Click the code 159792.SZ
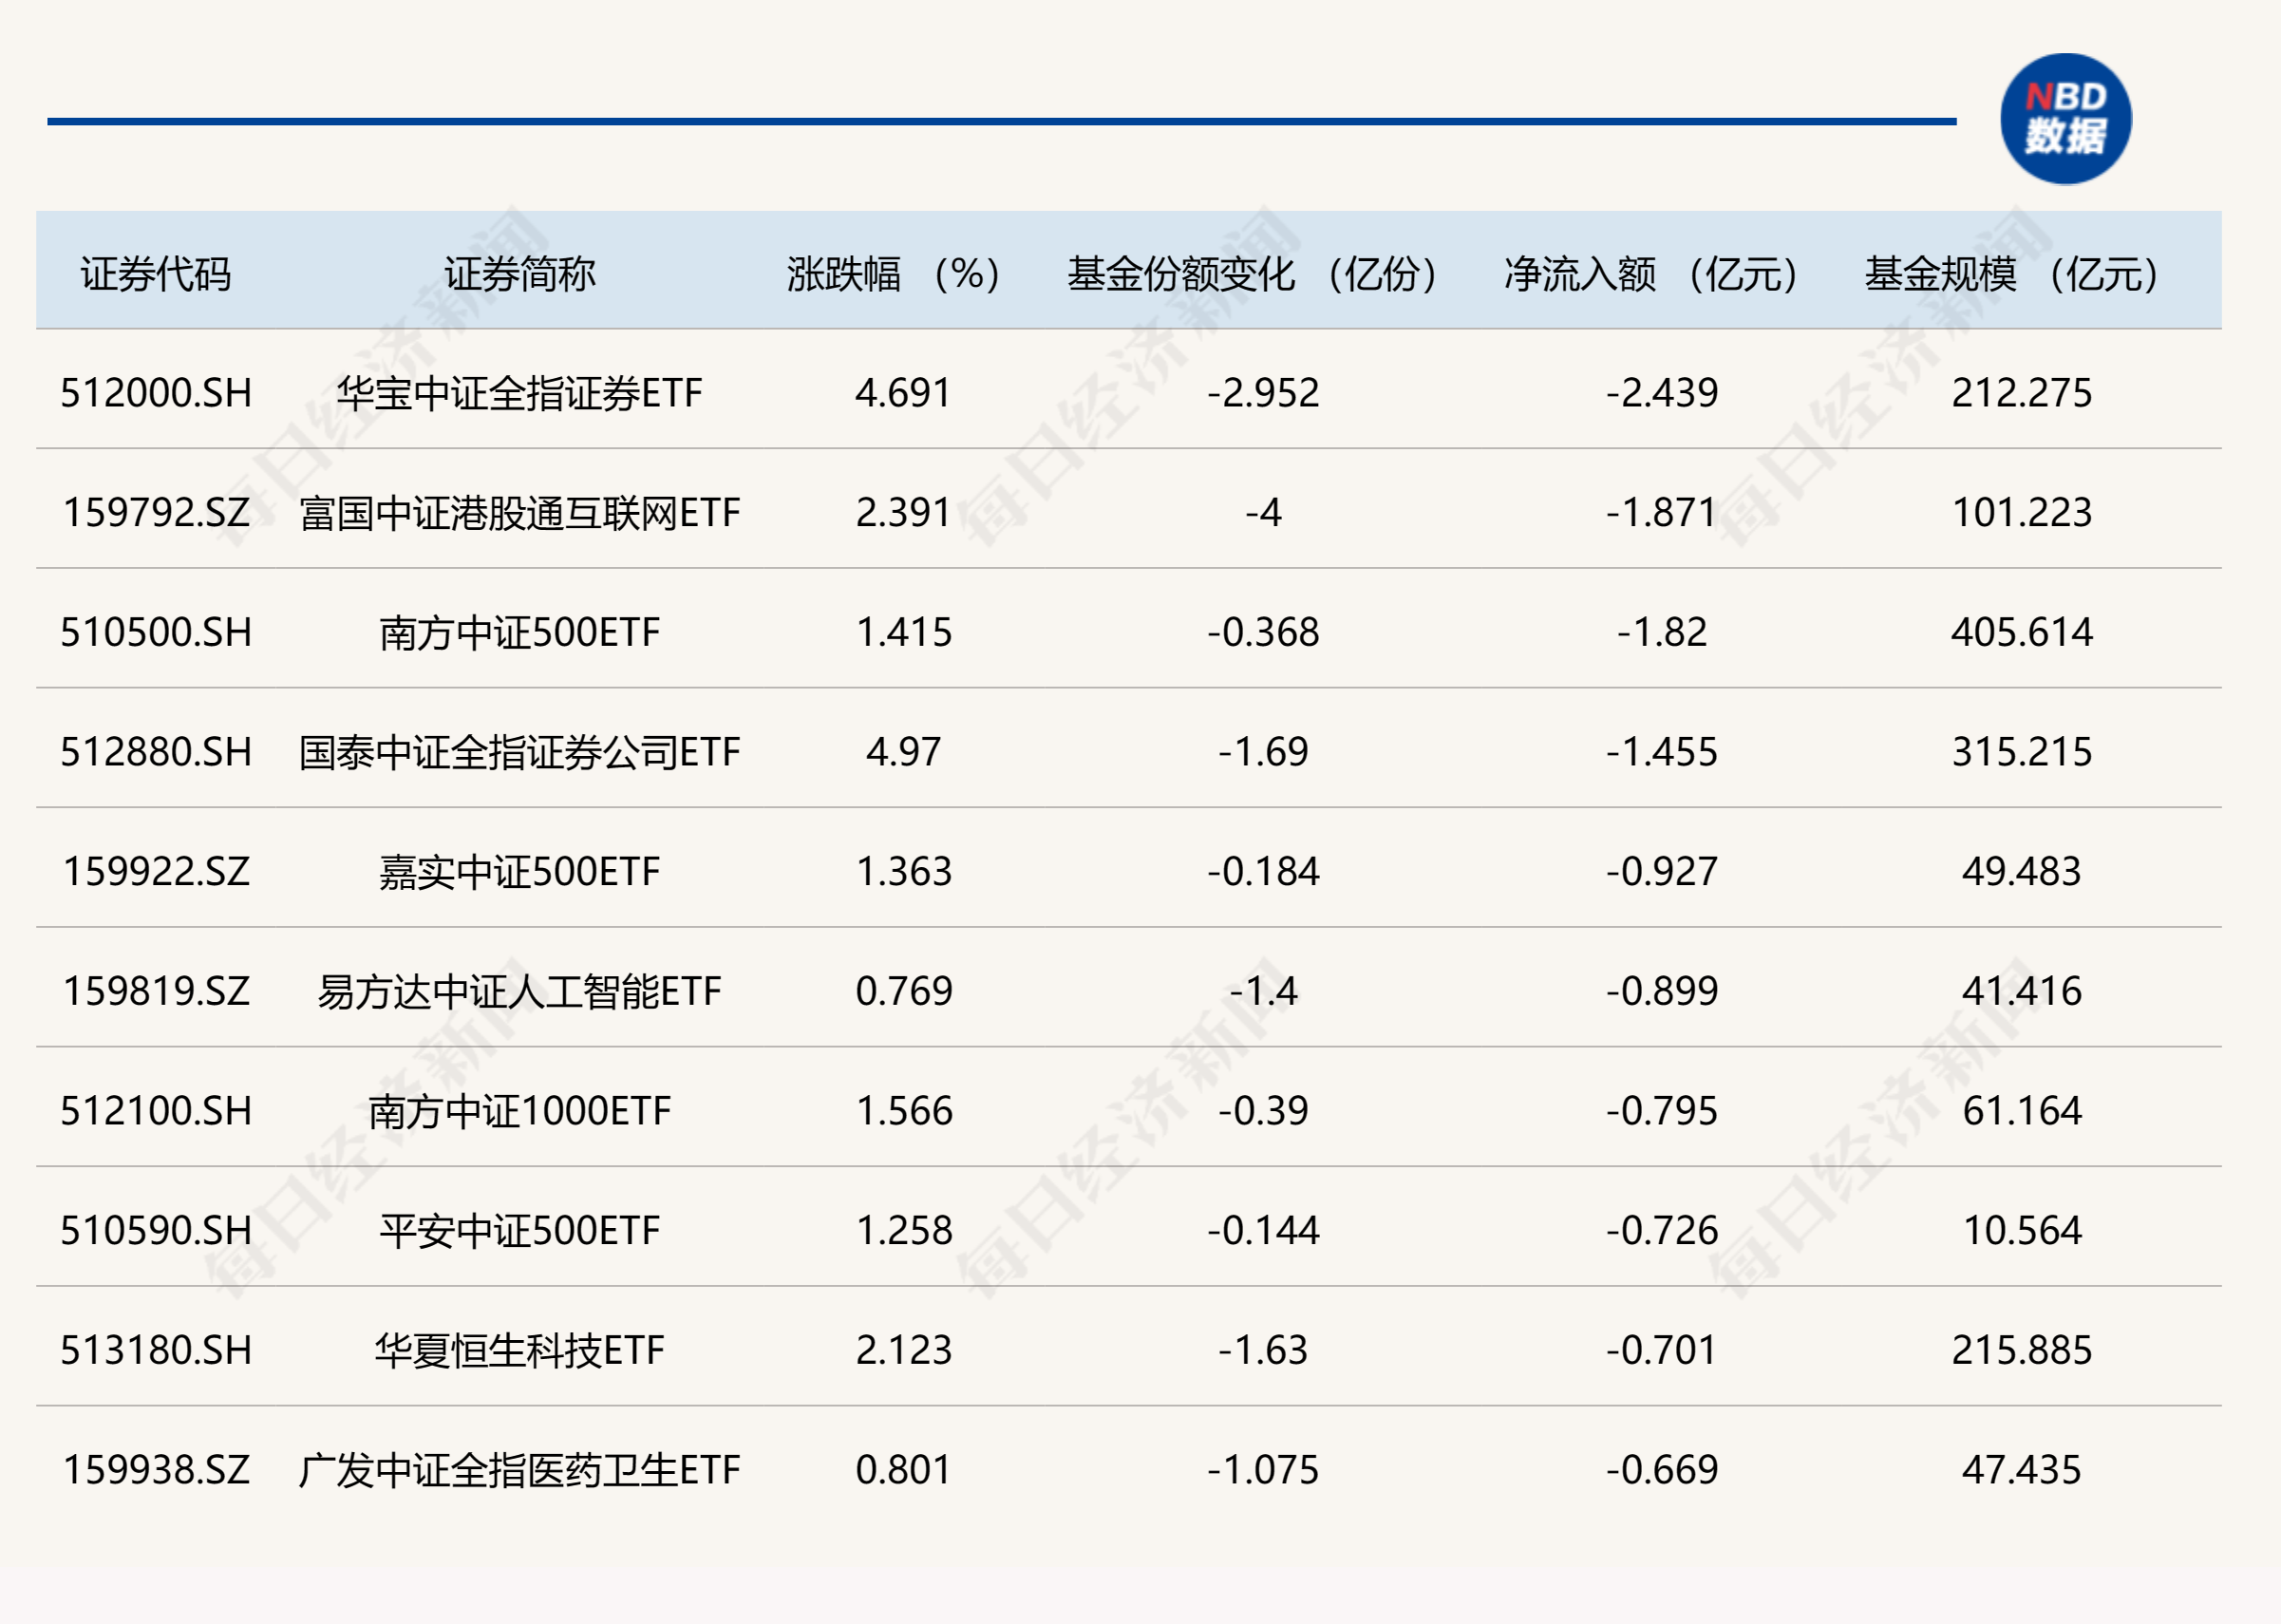Image resolution: width=2281 pixels, height=1624 pixels. [x=156, y=513]
